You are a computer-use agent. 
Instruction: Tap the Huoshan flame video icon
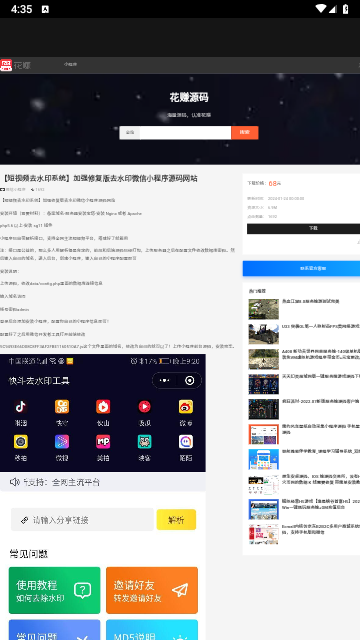click(x=103, y=407)
